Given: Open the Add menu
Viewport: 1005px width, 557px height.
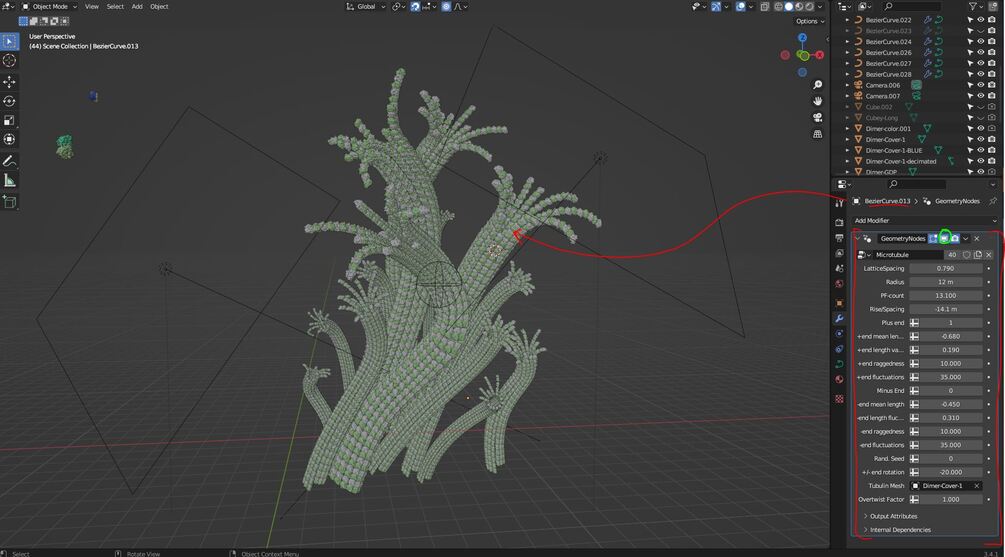Looking at the screenshot, I should (137, 6).
